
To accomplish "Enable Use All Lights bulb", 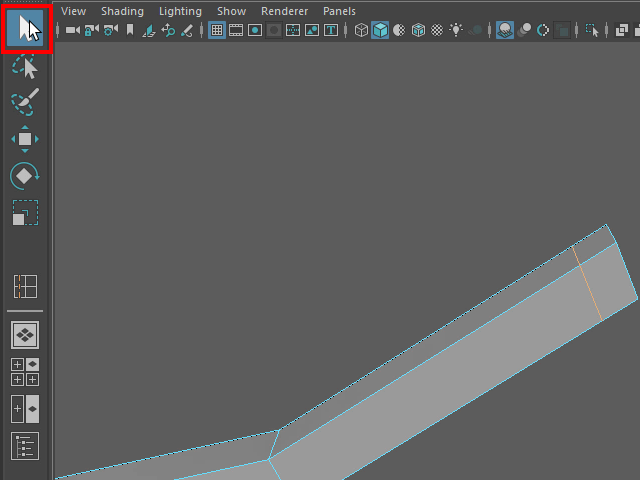I will coord(456,30).
